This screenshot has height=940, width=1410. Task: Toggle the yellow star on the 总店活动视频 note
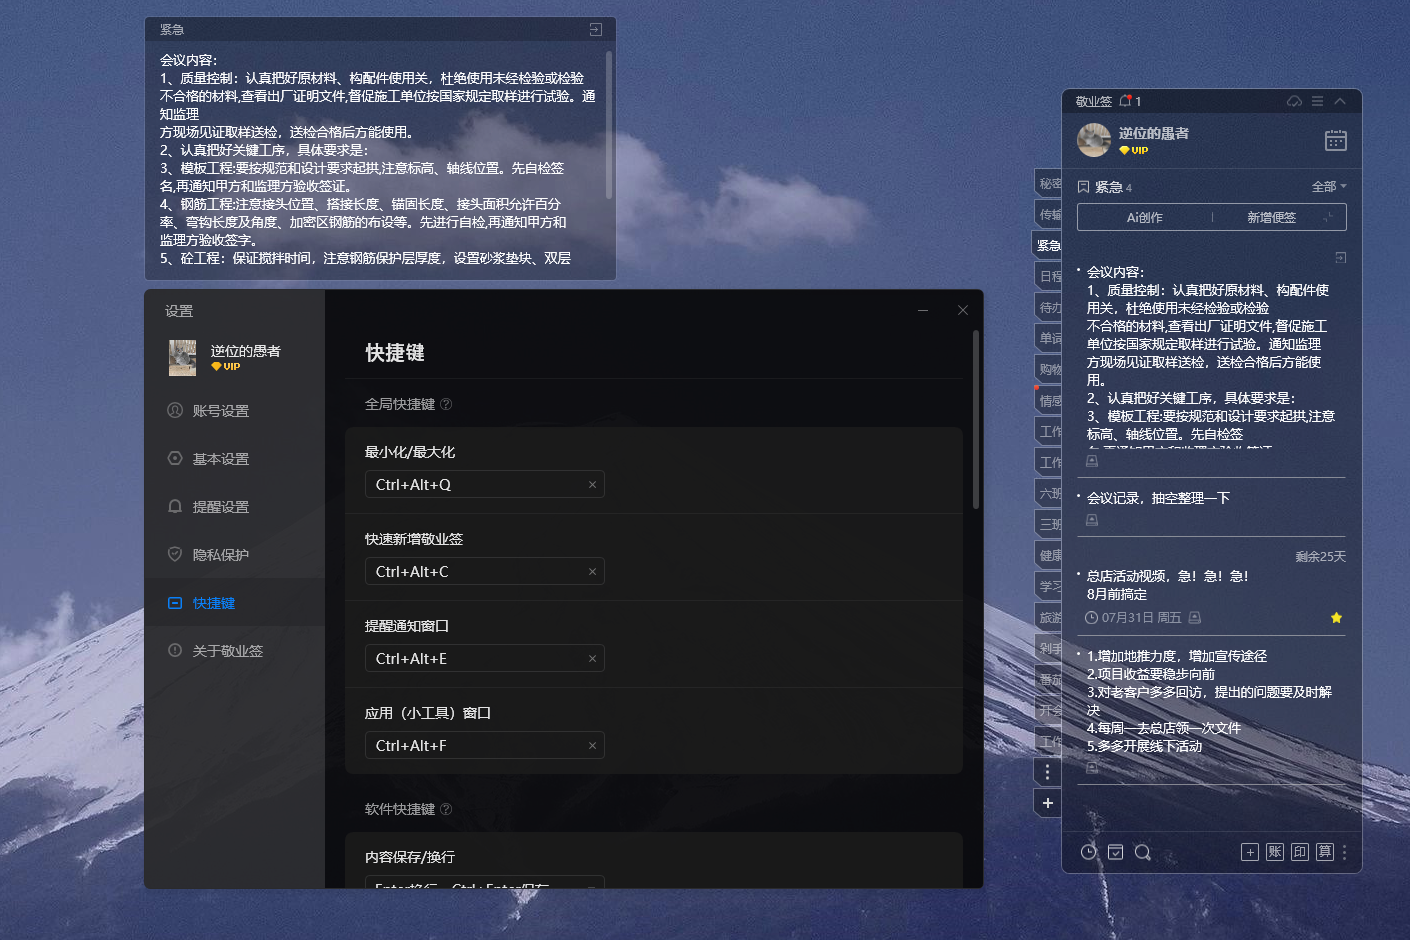(x=1336, y=618)
